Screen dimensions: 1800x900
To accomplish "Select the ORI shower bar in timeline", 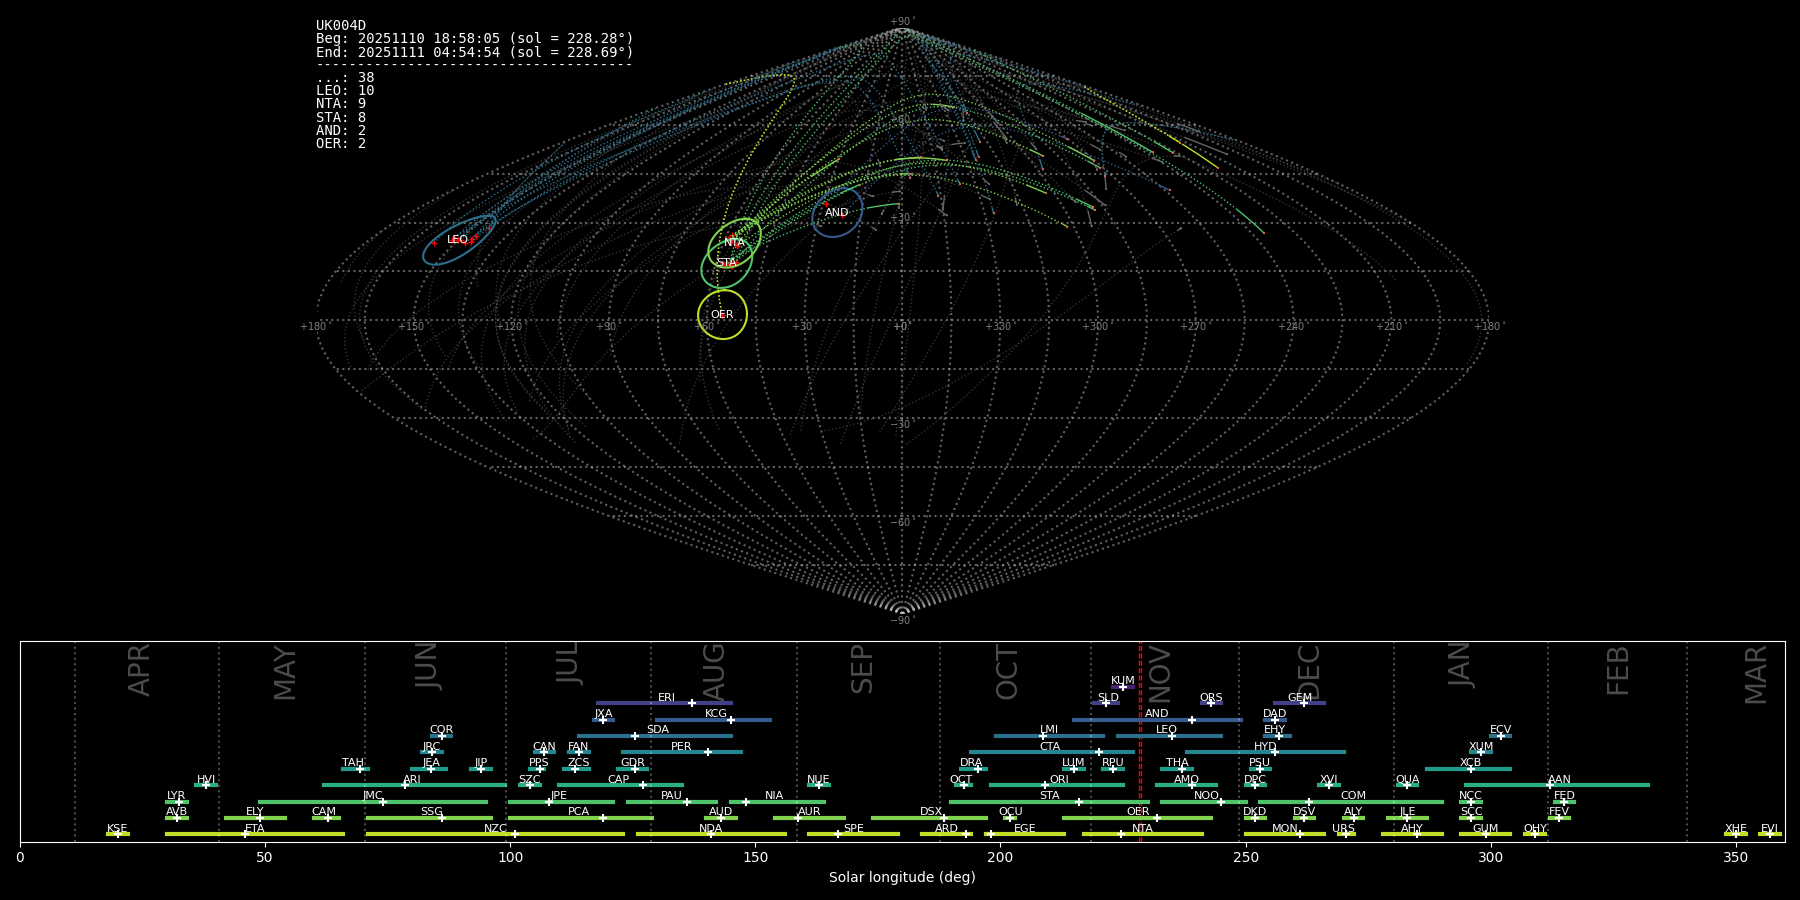I will click(1058, 785).
